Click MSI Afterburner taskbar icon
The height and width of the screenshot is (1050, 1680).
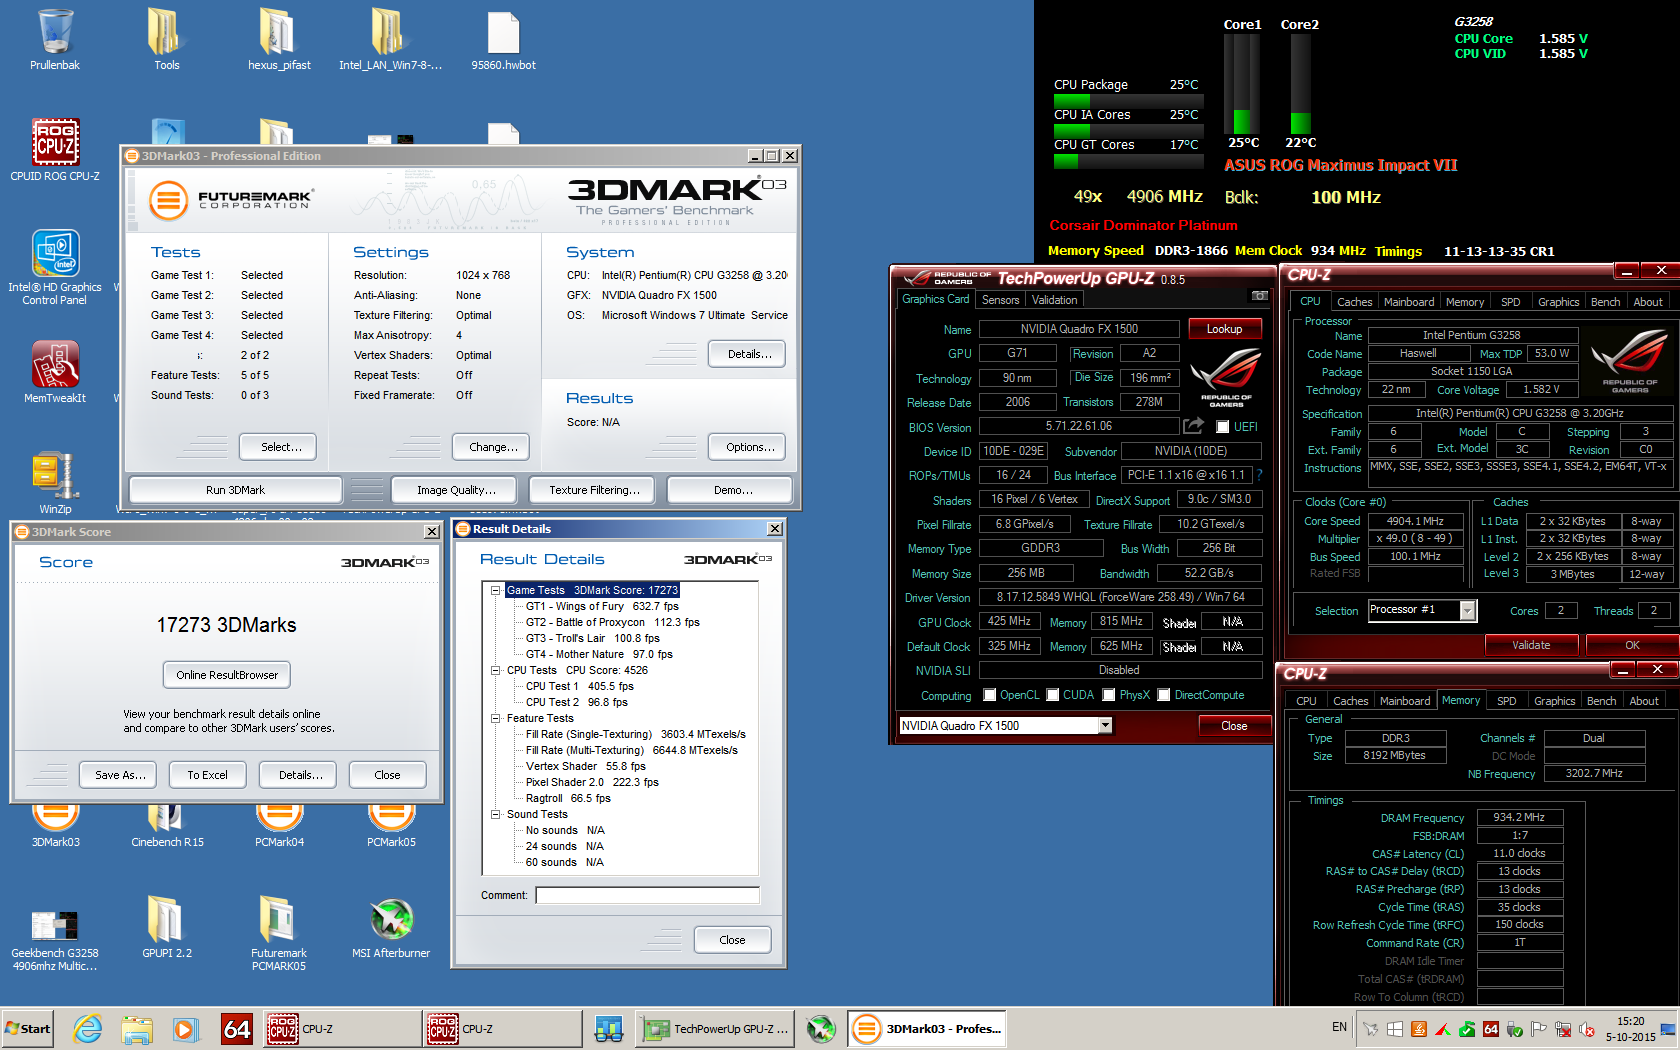[x=821, y=1029]
